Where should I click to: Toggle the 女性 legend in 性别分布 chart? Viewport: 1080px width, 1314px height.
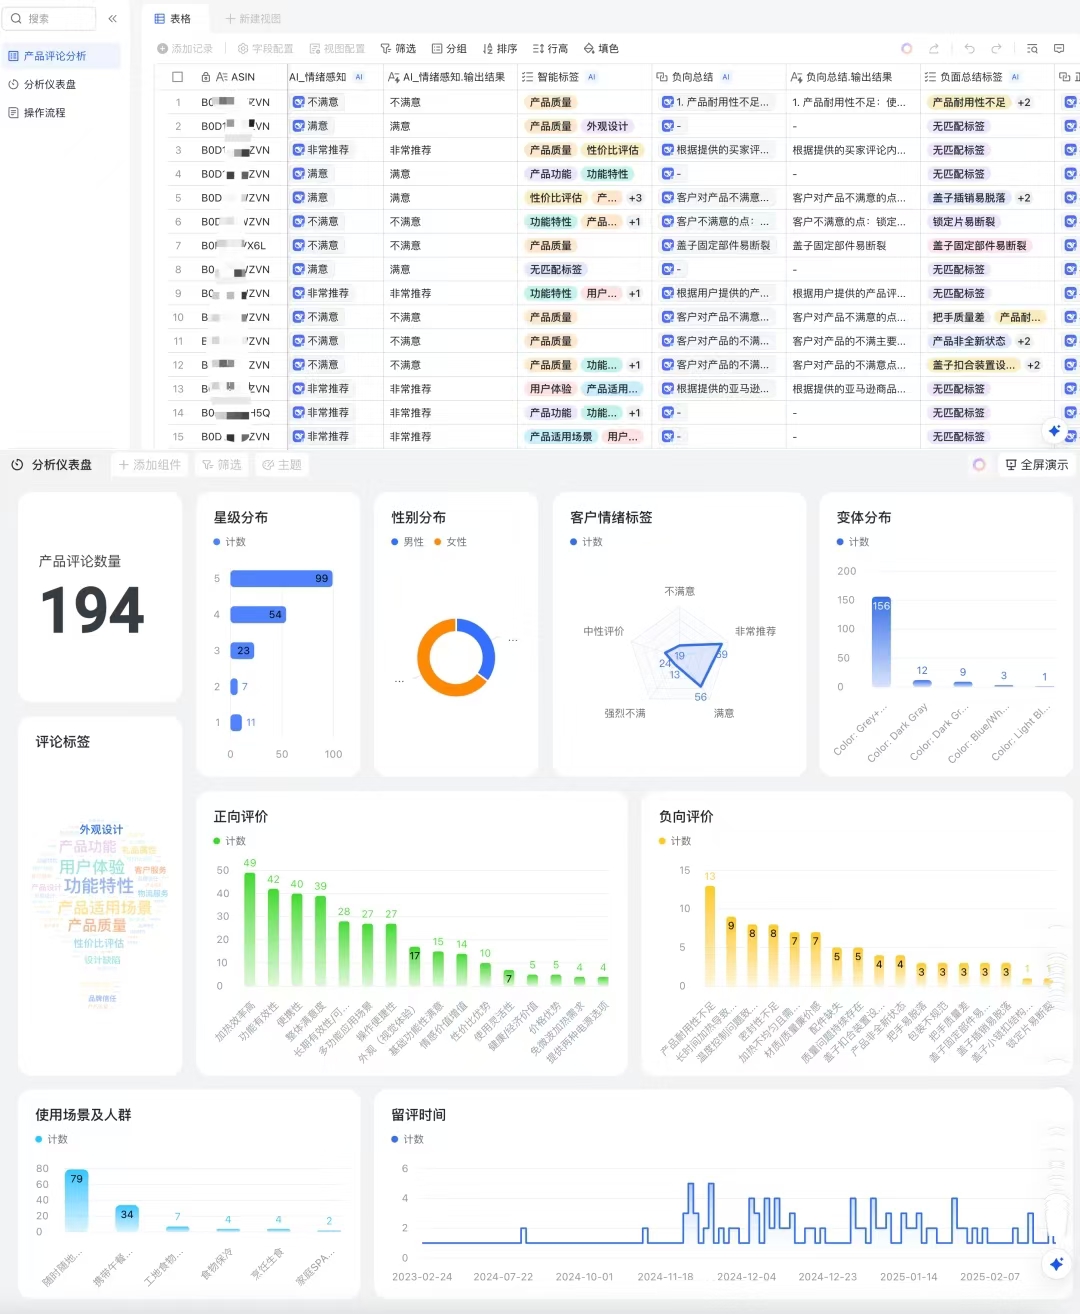[x=450, y=542]
